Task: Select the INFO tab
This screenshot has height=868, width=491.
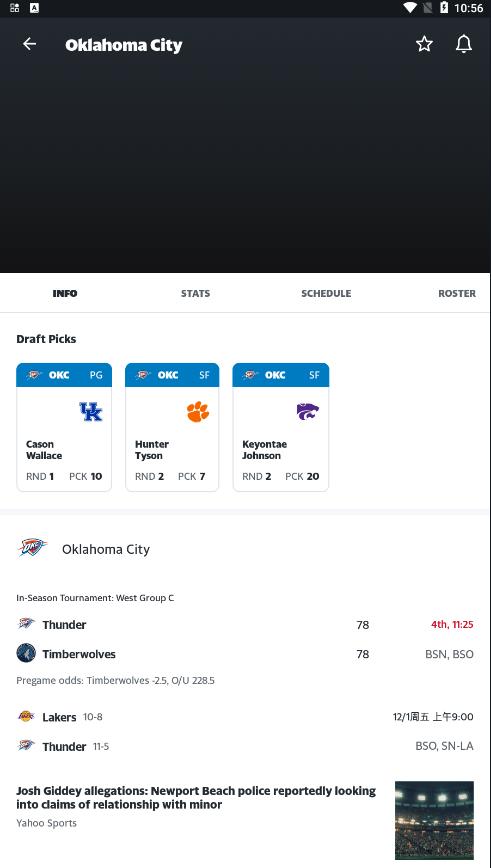Action: (x=65, y=293)
